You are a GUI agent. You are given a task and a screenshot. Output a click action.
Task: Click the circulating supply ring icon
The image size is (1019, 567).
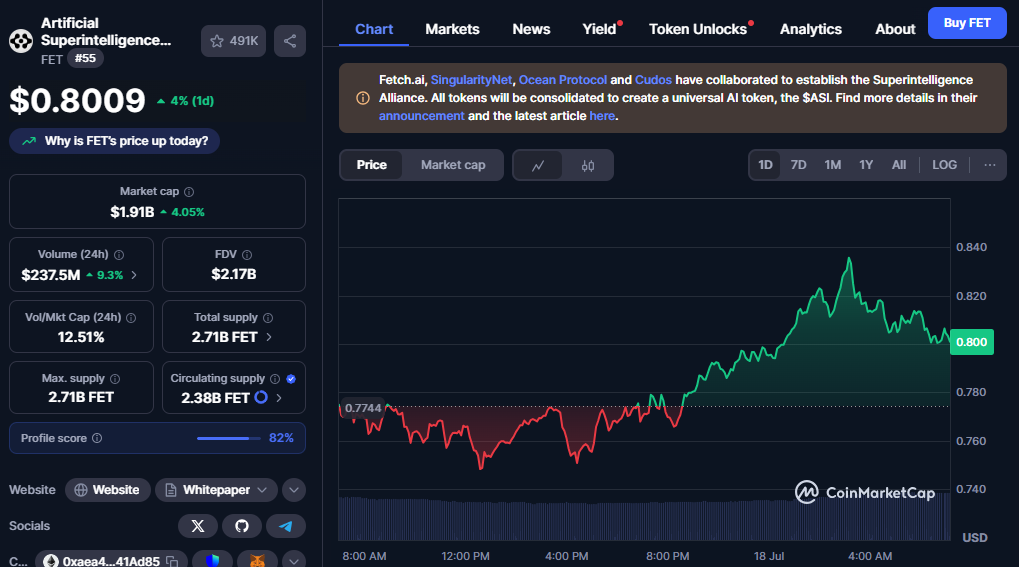[261, 397]
